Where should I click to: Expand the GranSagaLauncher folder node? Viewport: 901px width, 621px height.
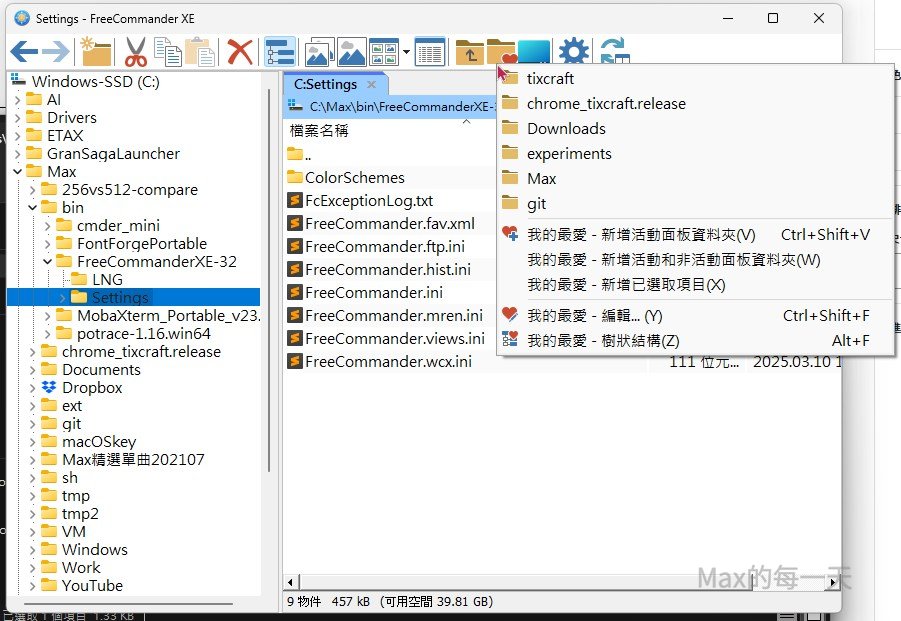(17, 154)
